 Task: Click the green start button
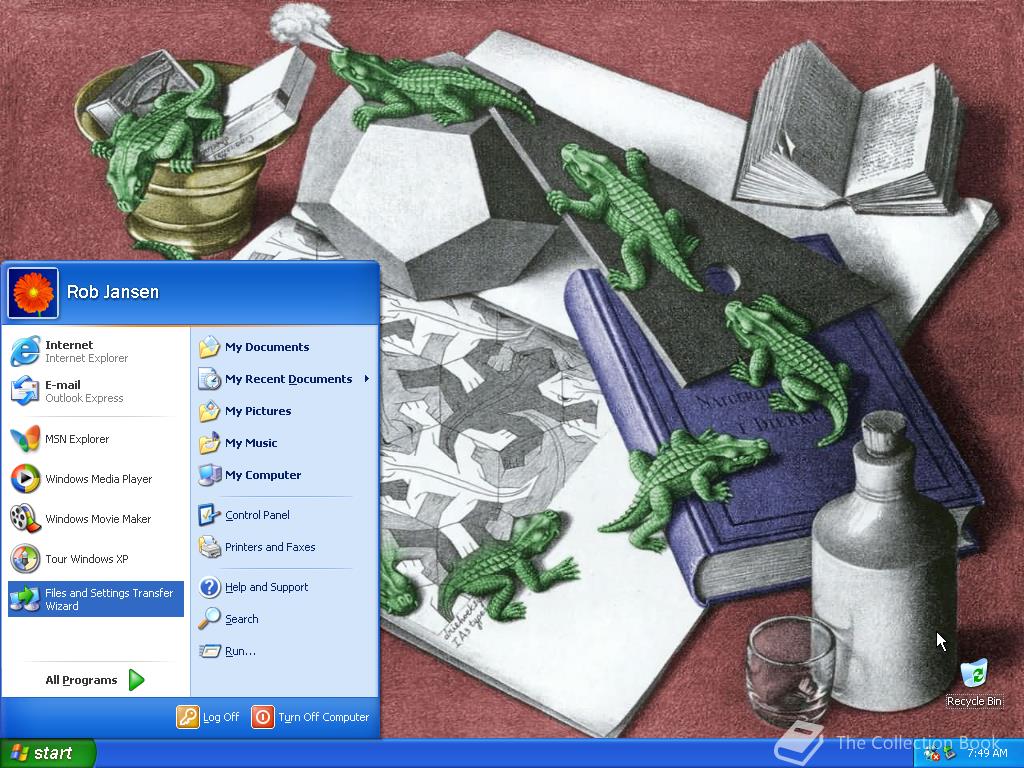[x=48, y=753]
